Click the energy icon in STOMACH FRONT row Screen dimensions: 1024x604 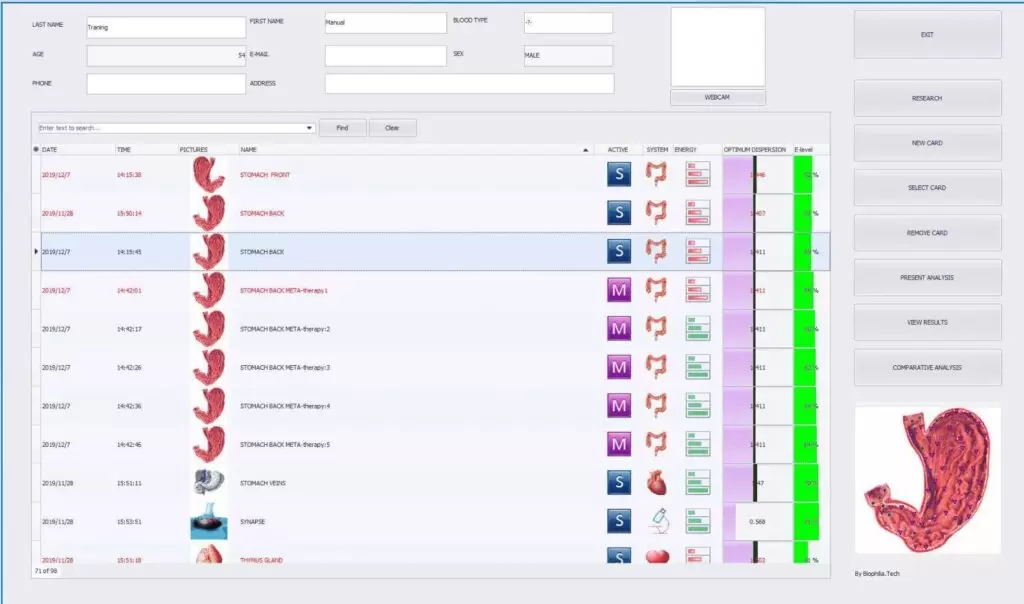pyautogui.click(x=697, y=175)
